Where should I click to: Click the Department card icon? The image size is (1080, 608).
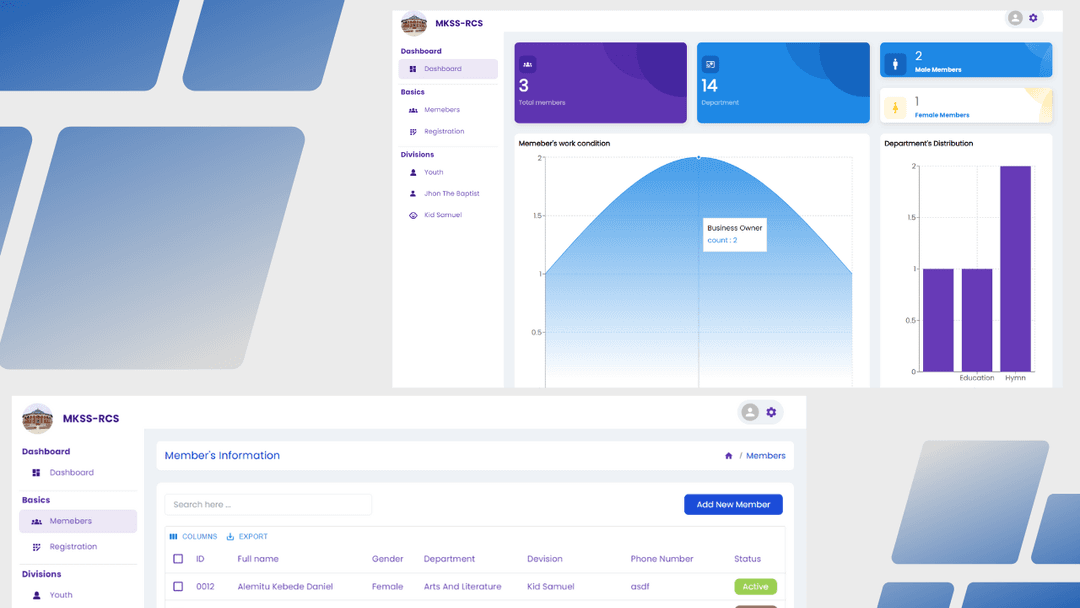click(x=710, y=64)
